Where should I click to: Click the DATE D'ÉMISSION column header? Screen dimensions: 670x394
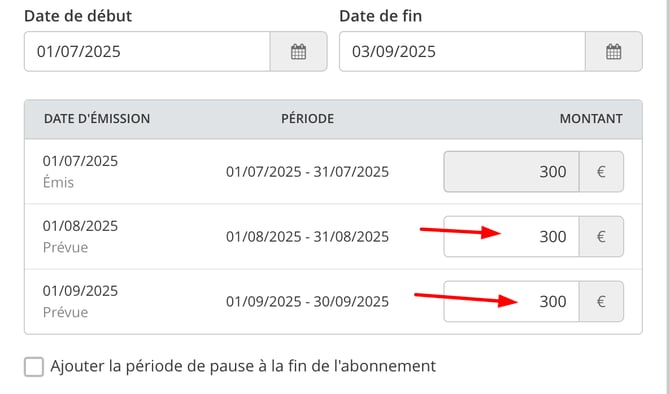(x=97, y=119)
